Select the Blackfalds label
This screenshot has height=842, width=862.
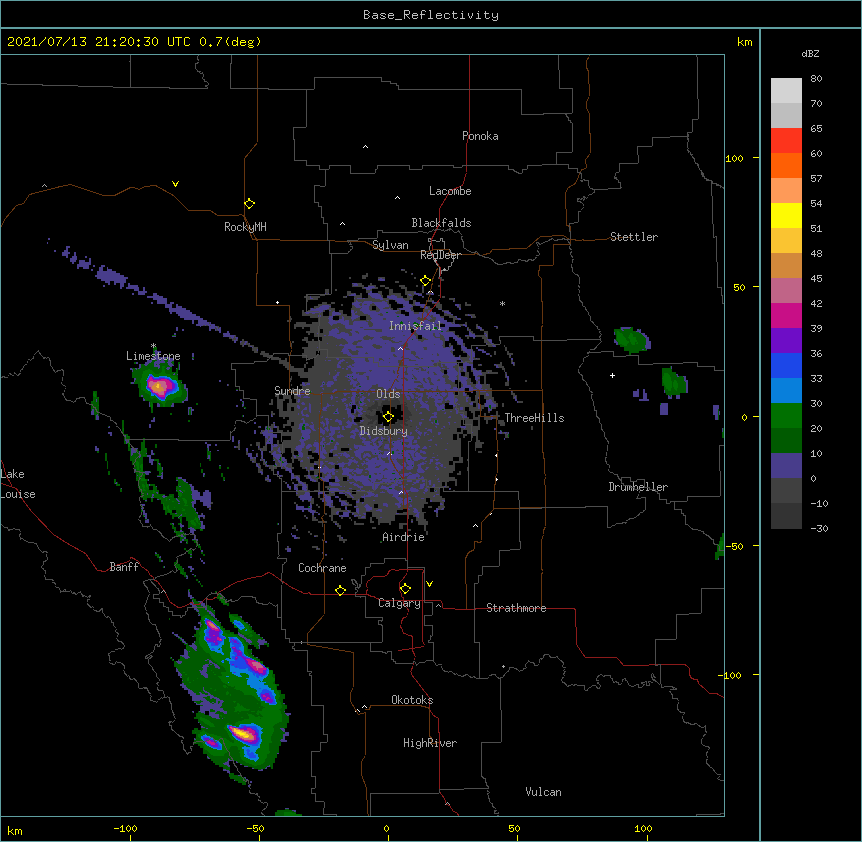[441, 223]
